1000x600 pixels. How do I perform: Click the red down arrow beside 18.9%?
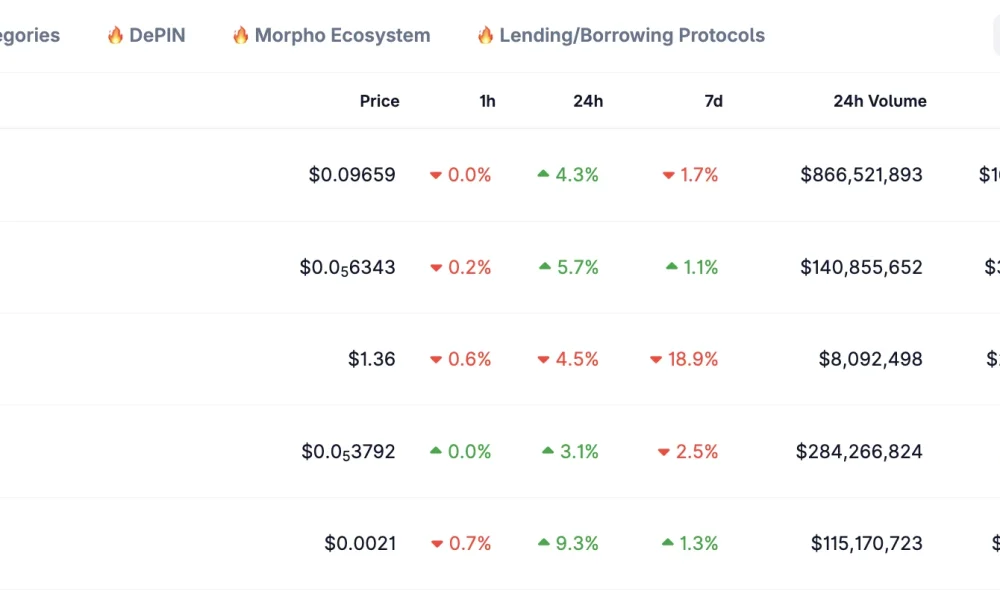point(657,359)
